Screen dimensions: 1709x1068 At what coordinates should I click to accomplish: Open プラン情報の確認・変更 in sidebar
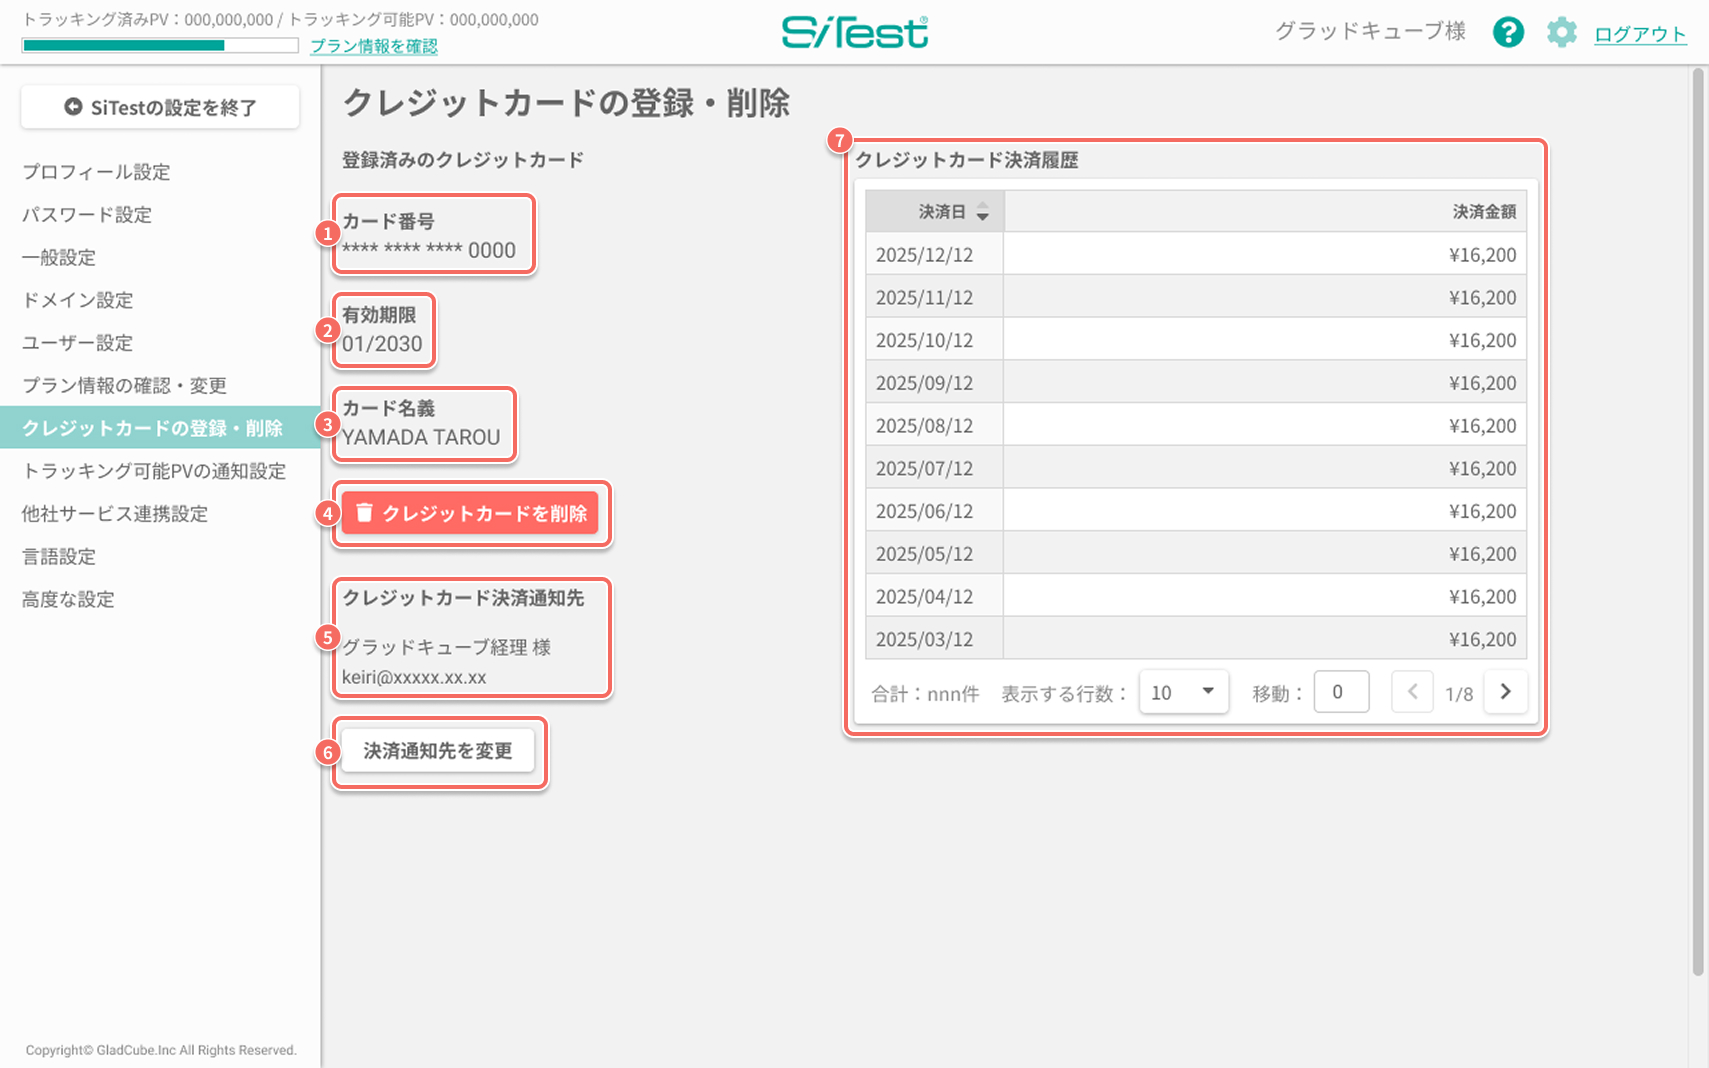pyautogui.click(x=124, y=386)
